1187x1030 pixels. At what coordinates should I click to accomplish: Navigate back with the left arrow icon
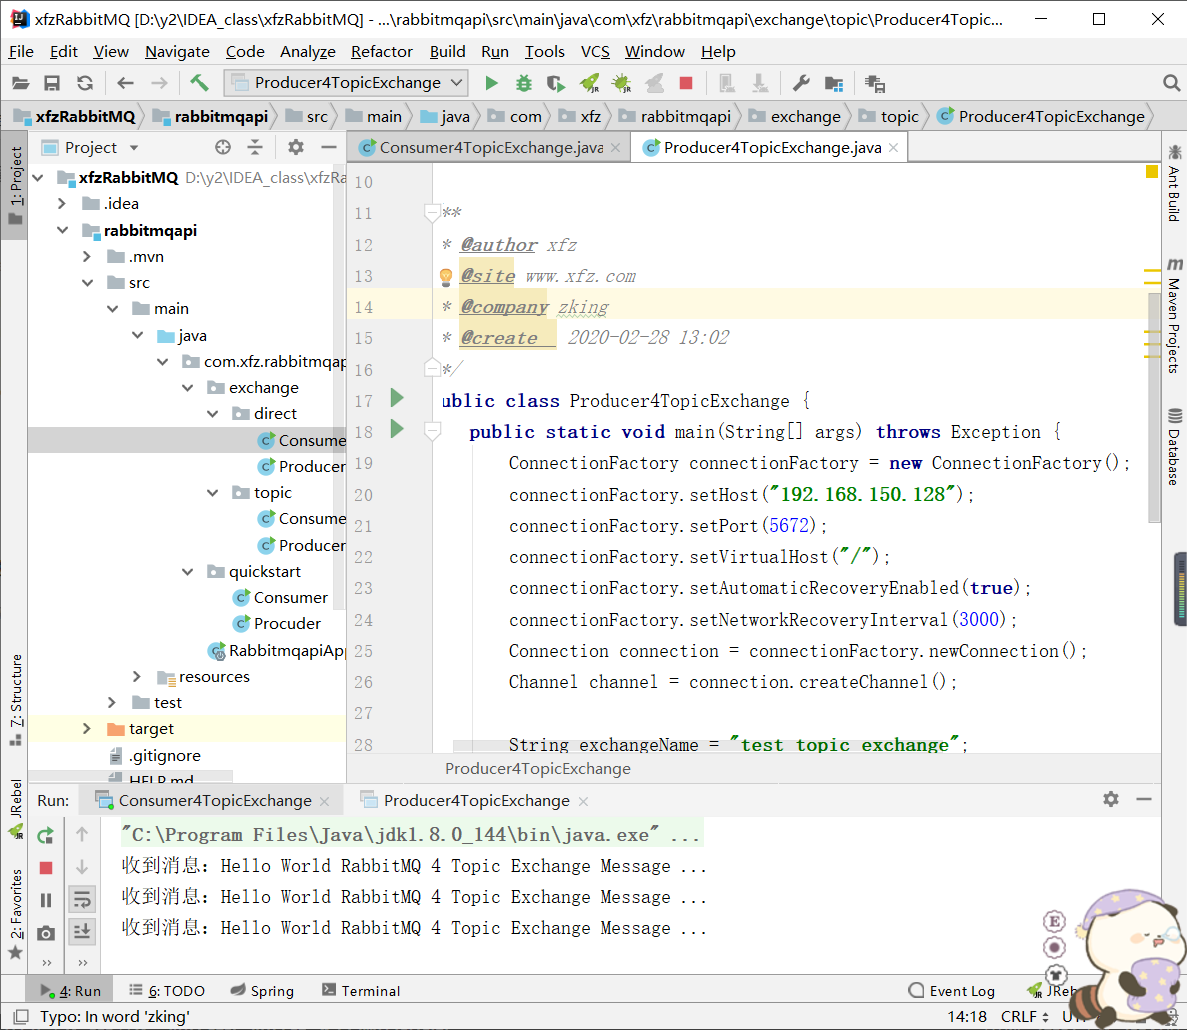click(x=126, y=83)
